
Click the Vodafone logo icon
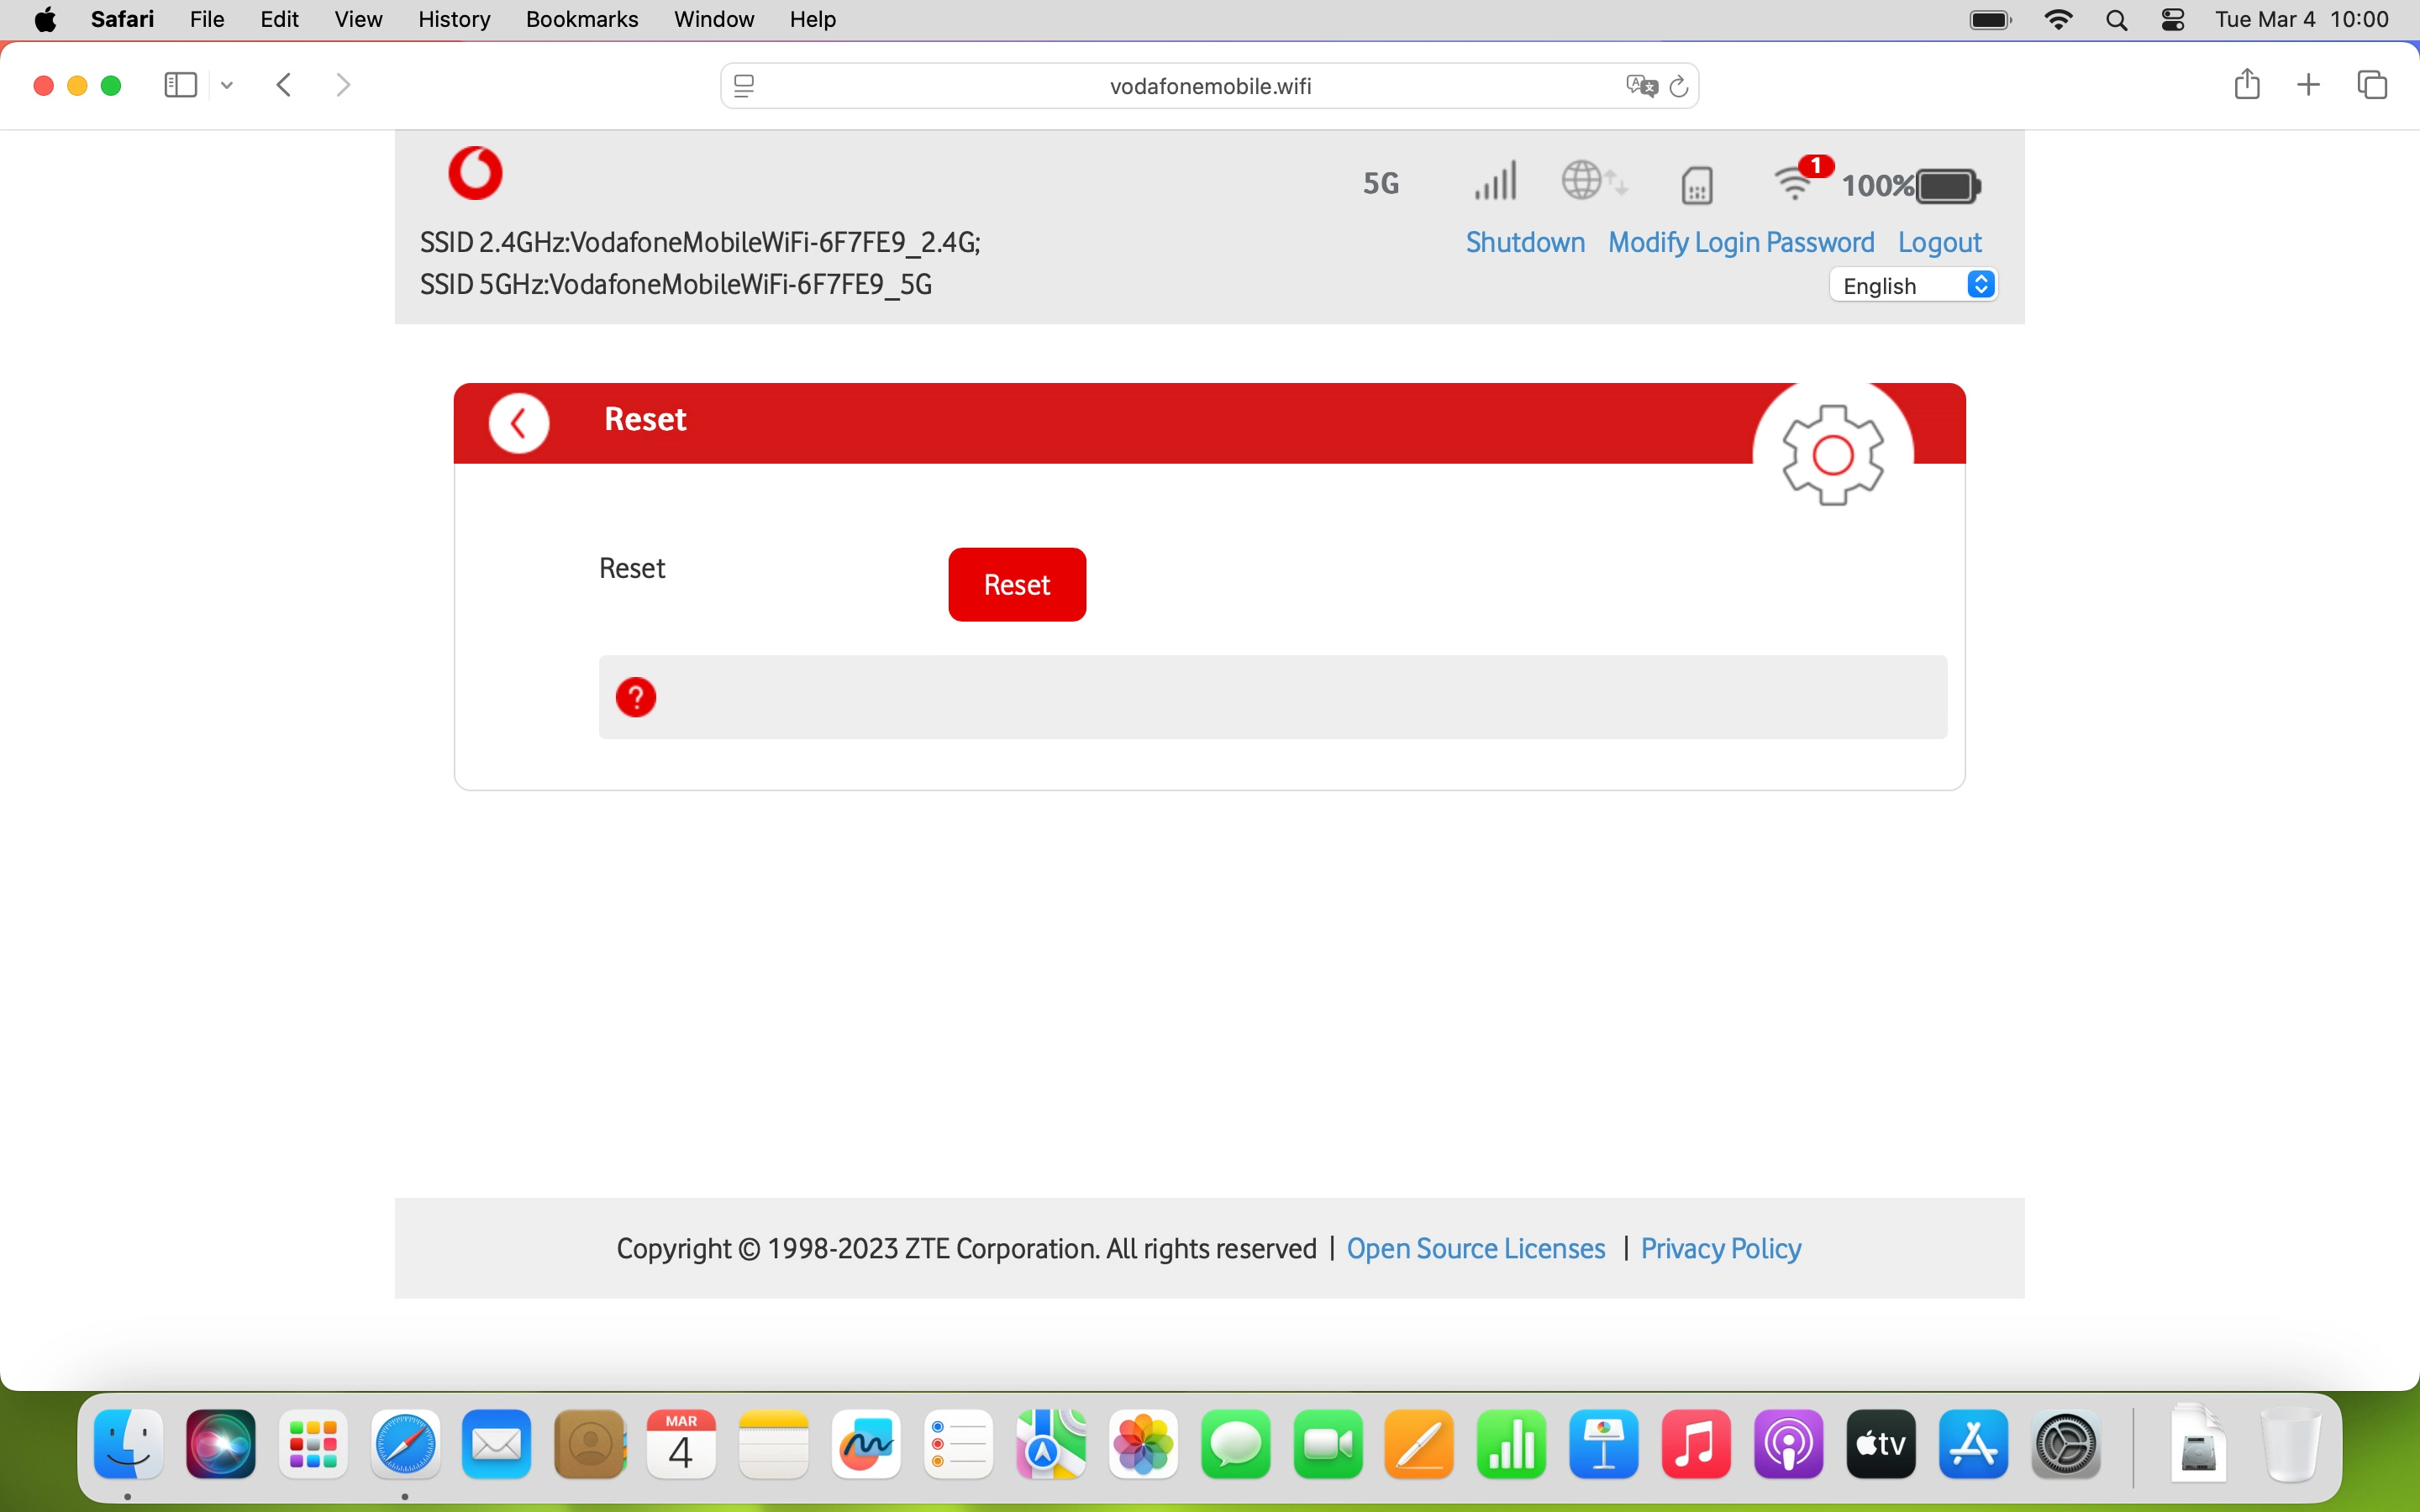pyautogui.click(x=475, y=173)
